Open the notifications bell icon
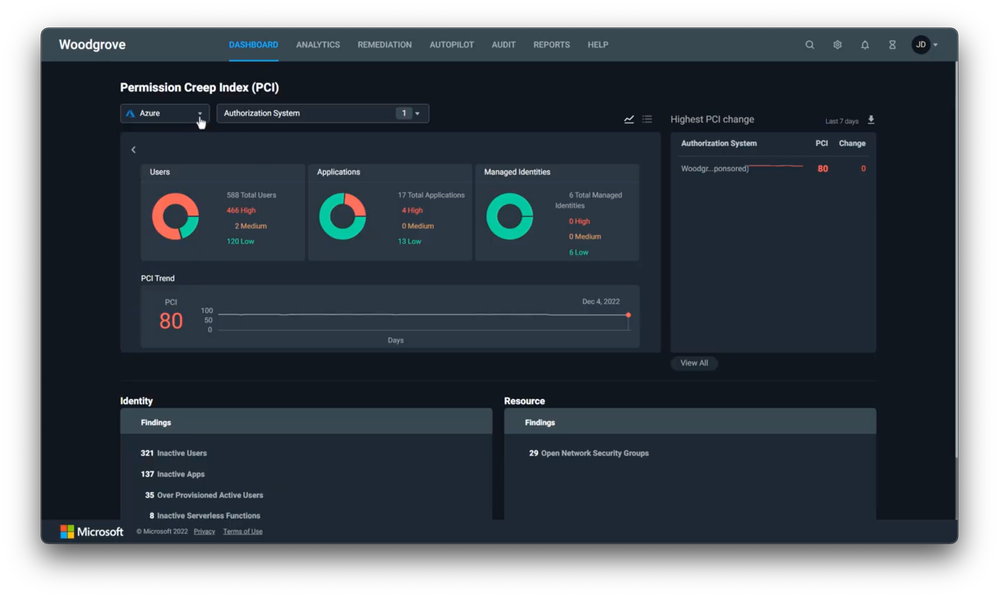This screenshot has height=598, width=999. tap(865, 45)
